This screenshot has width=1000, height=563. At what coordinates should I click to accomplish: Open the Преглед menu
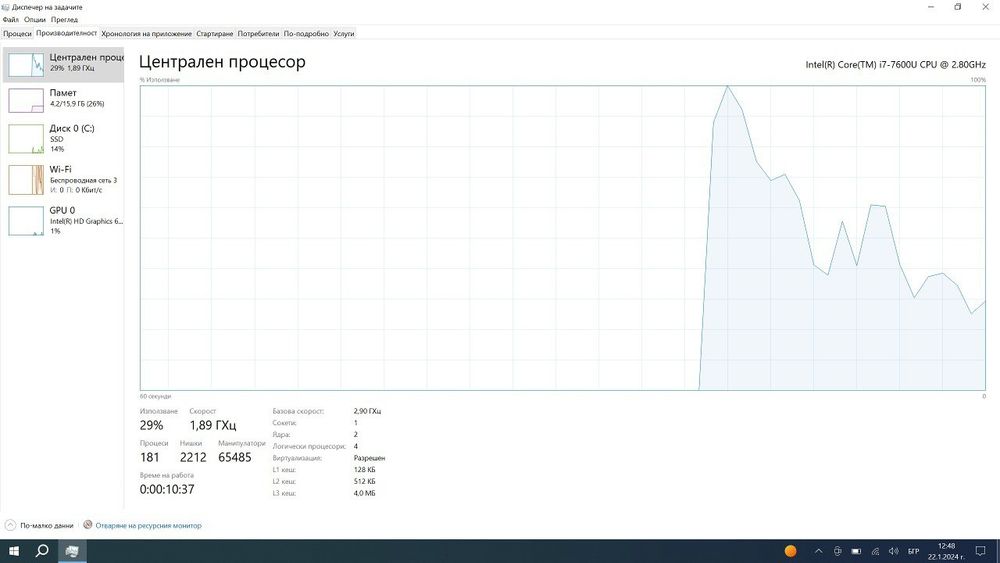click(x=64, y=20)
